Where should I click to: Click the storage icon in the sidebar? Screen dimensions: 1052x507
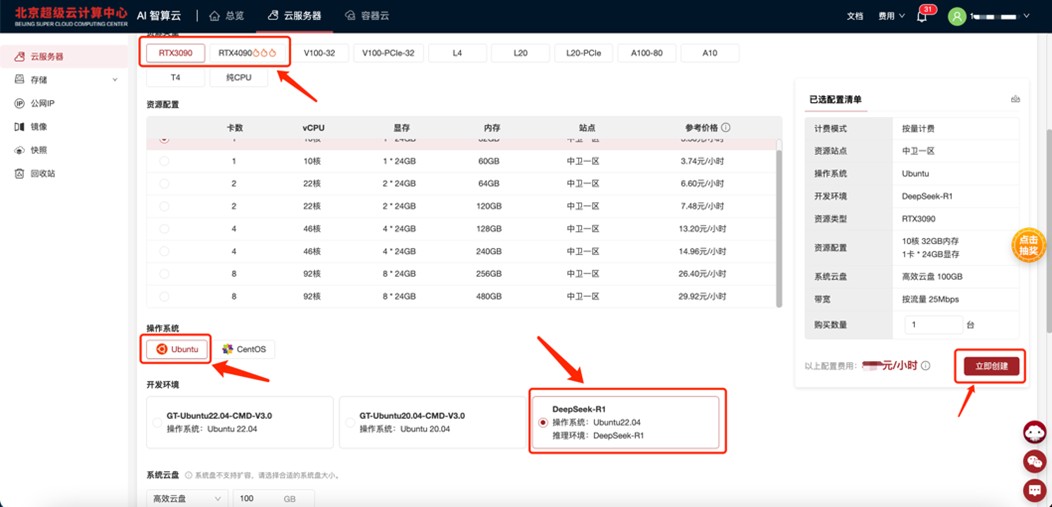pos(19,80)
